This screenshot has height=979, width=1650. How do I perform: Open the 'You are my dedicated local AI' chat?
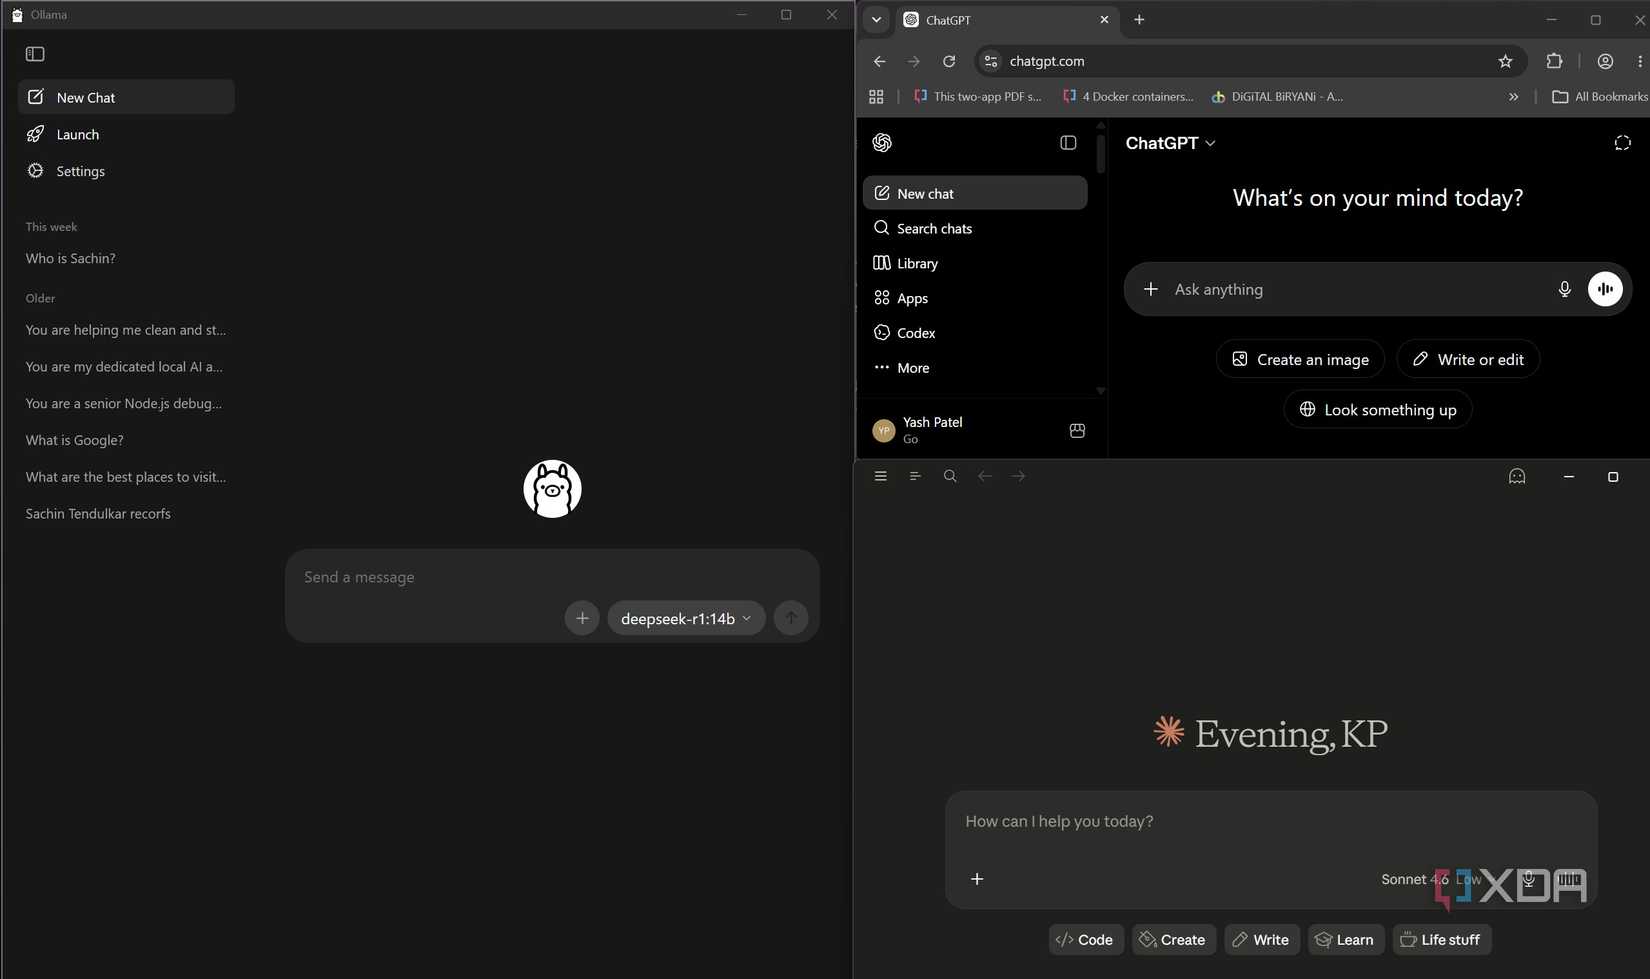[126, 367]
